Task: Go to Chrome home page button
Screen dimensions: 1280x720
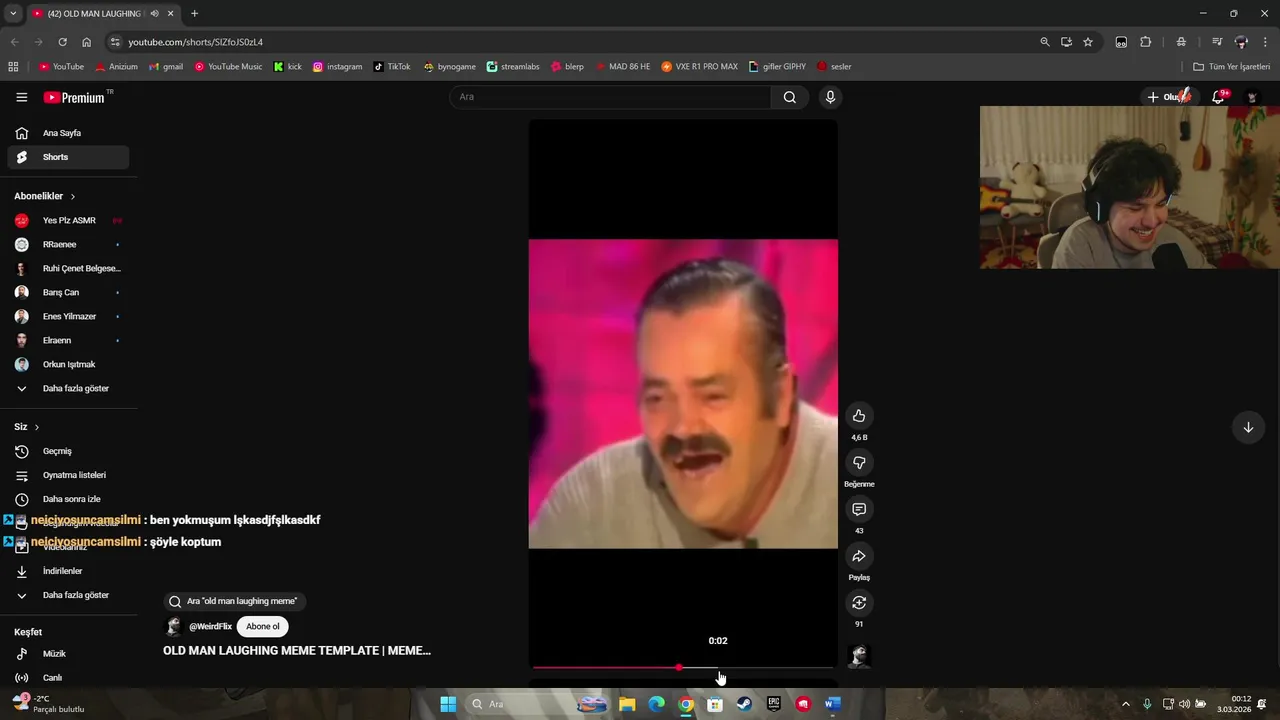Action: pos(86,42)
